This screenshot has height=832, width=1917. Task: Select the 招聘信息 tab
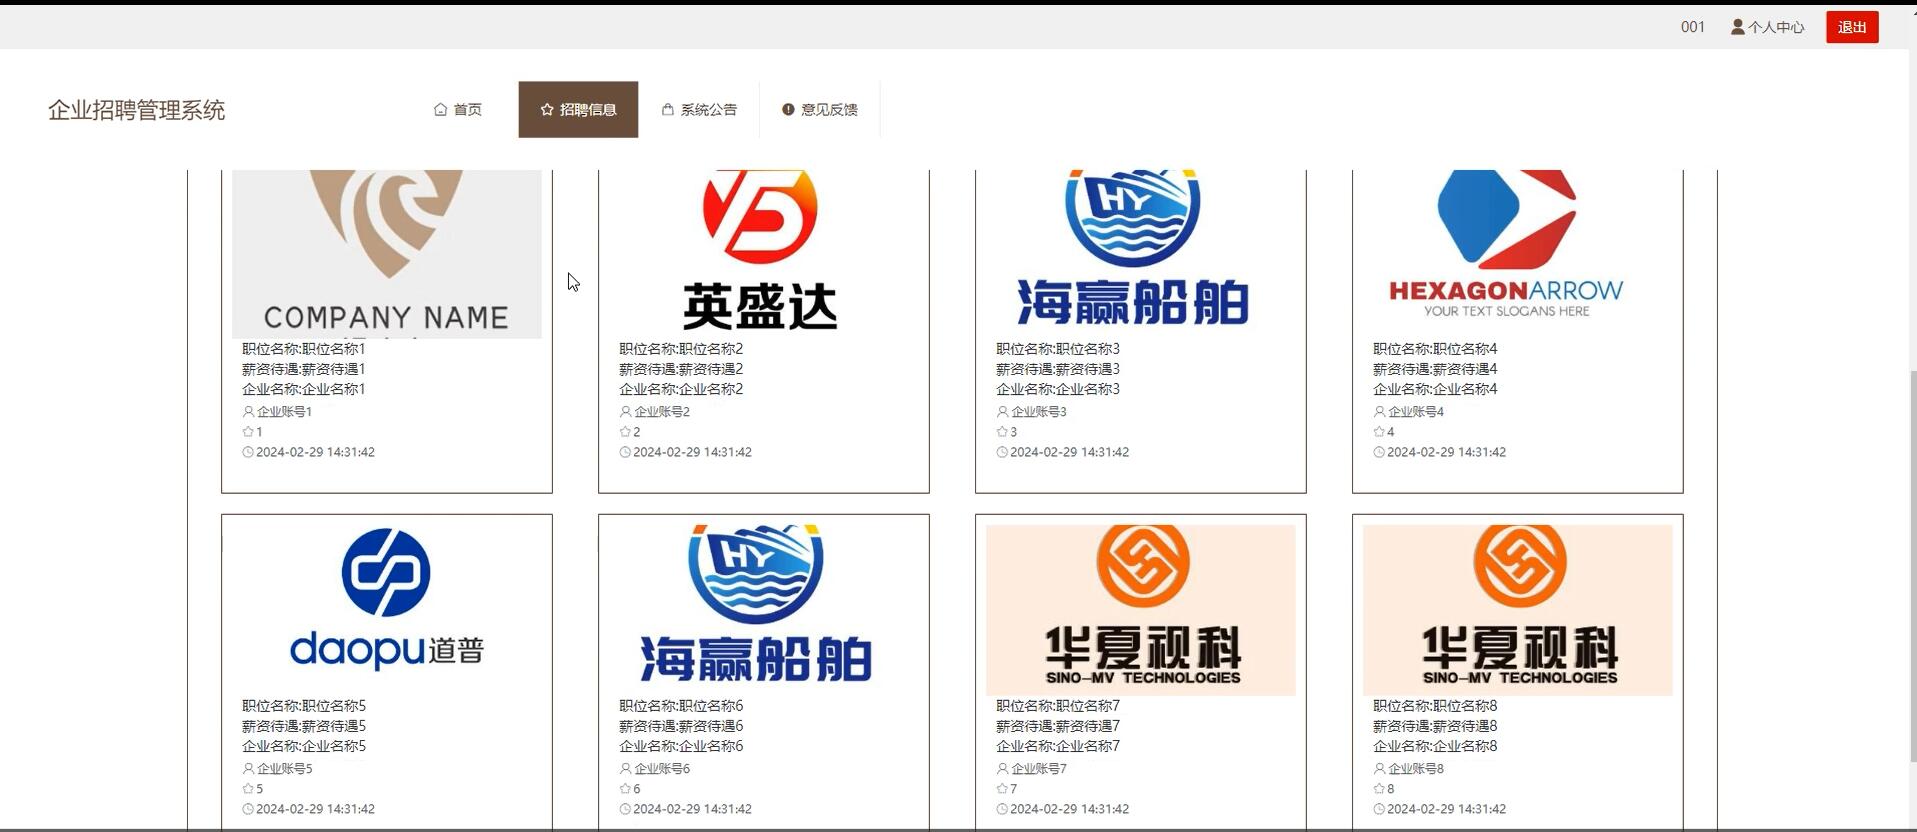pos(578,110)
